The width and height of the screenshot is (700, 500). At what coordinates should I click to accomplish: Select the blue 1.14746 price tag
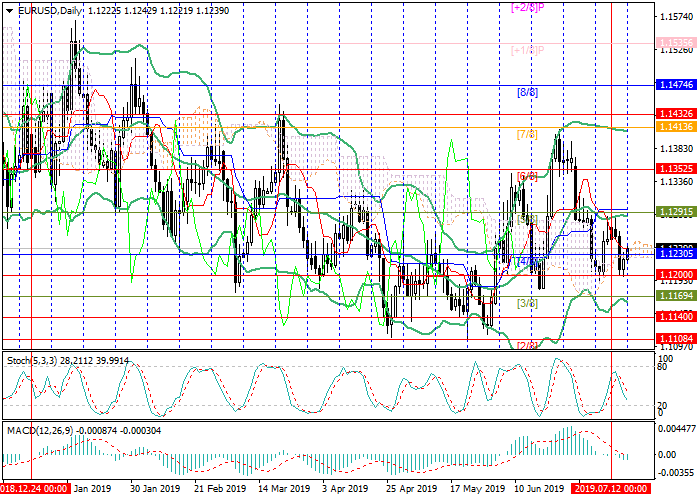coord(676,86)
